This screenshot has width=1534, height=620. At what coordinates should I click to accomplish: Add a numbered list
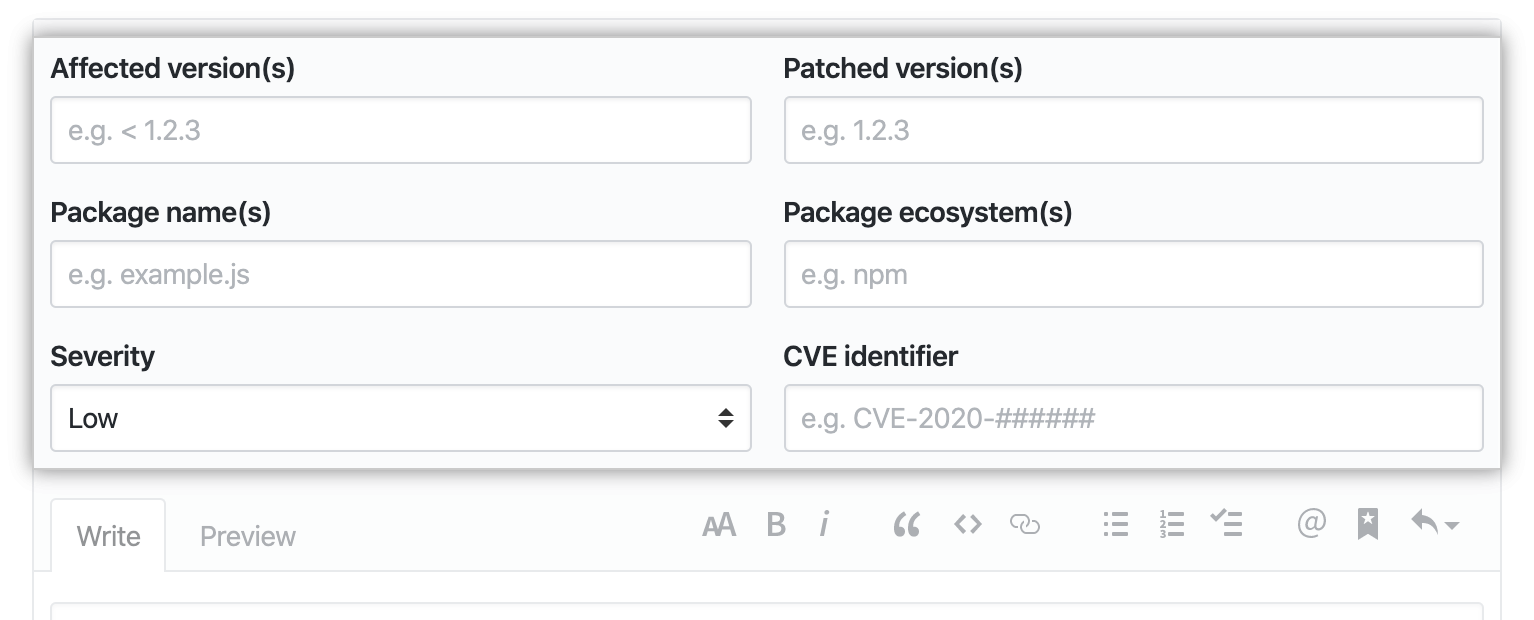click(x=1172, y=524)
